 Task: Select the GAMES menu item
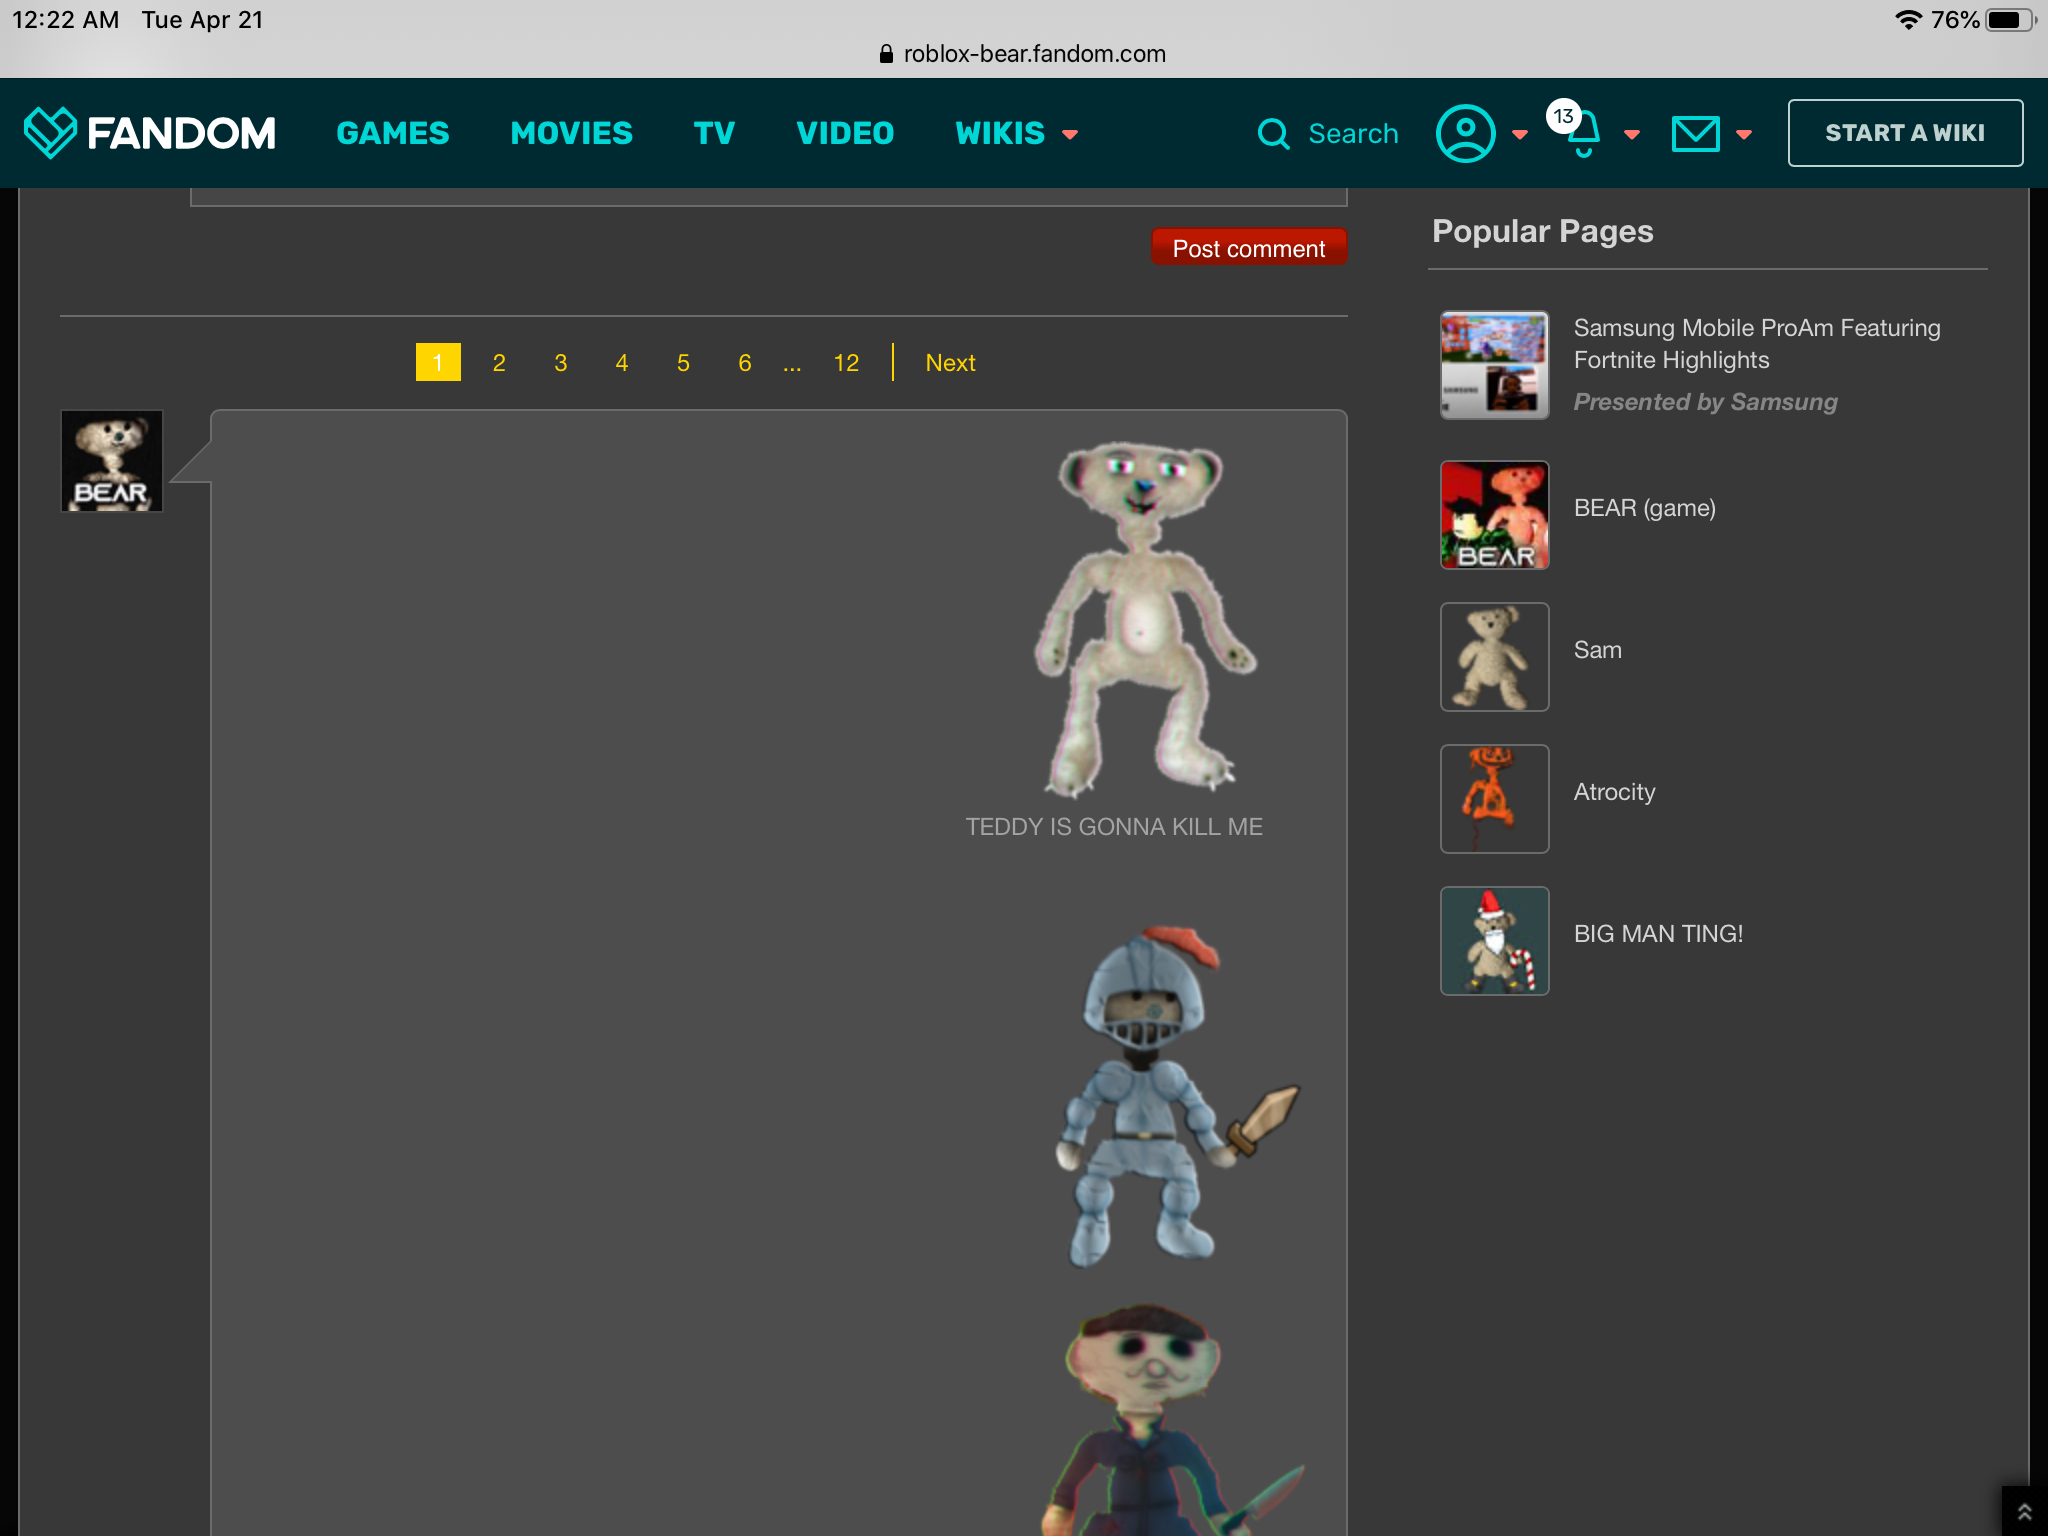click(x=393, y=134)
